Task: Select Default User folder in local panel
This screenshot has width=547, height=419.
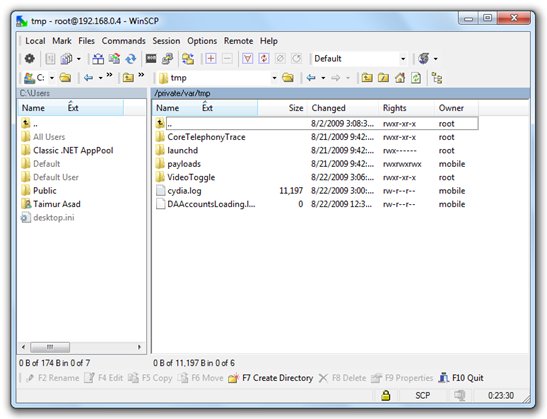Action: [56, 177]
